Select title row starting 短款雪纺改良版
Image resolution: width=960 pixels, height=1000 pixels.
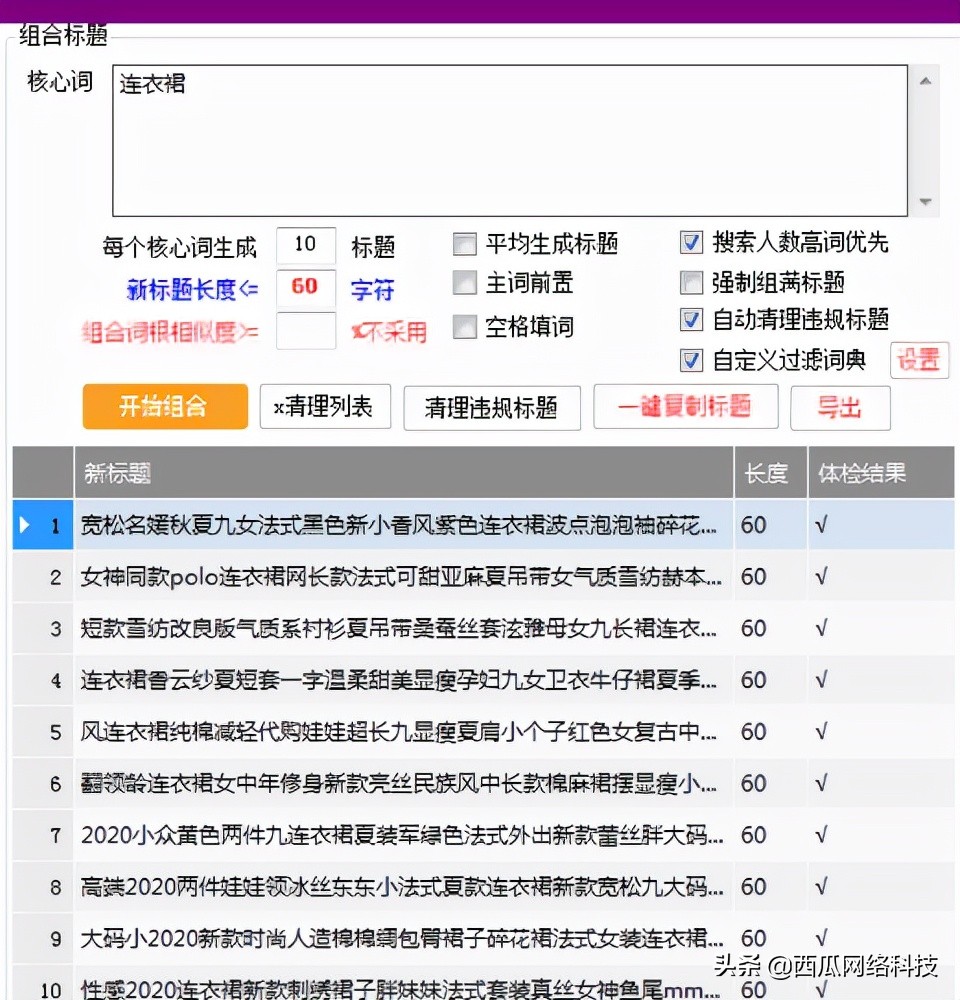tap(404, 628)
